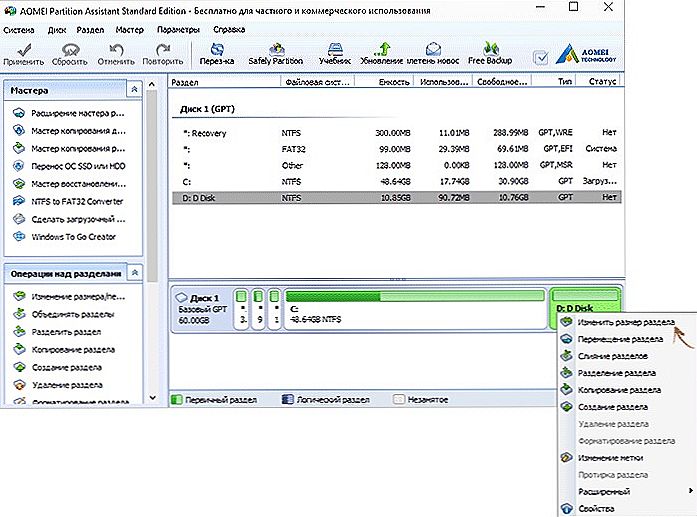Choose Слияние разделов in context menu

pyautogui.click(x=627, y=356)
